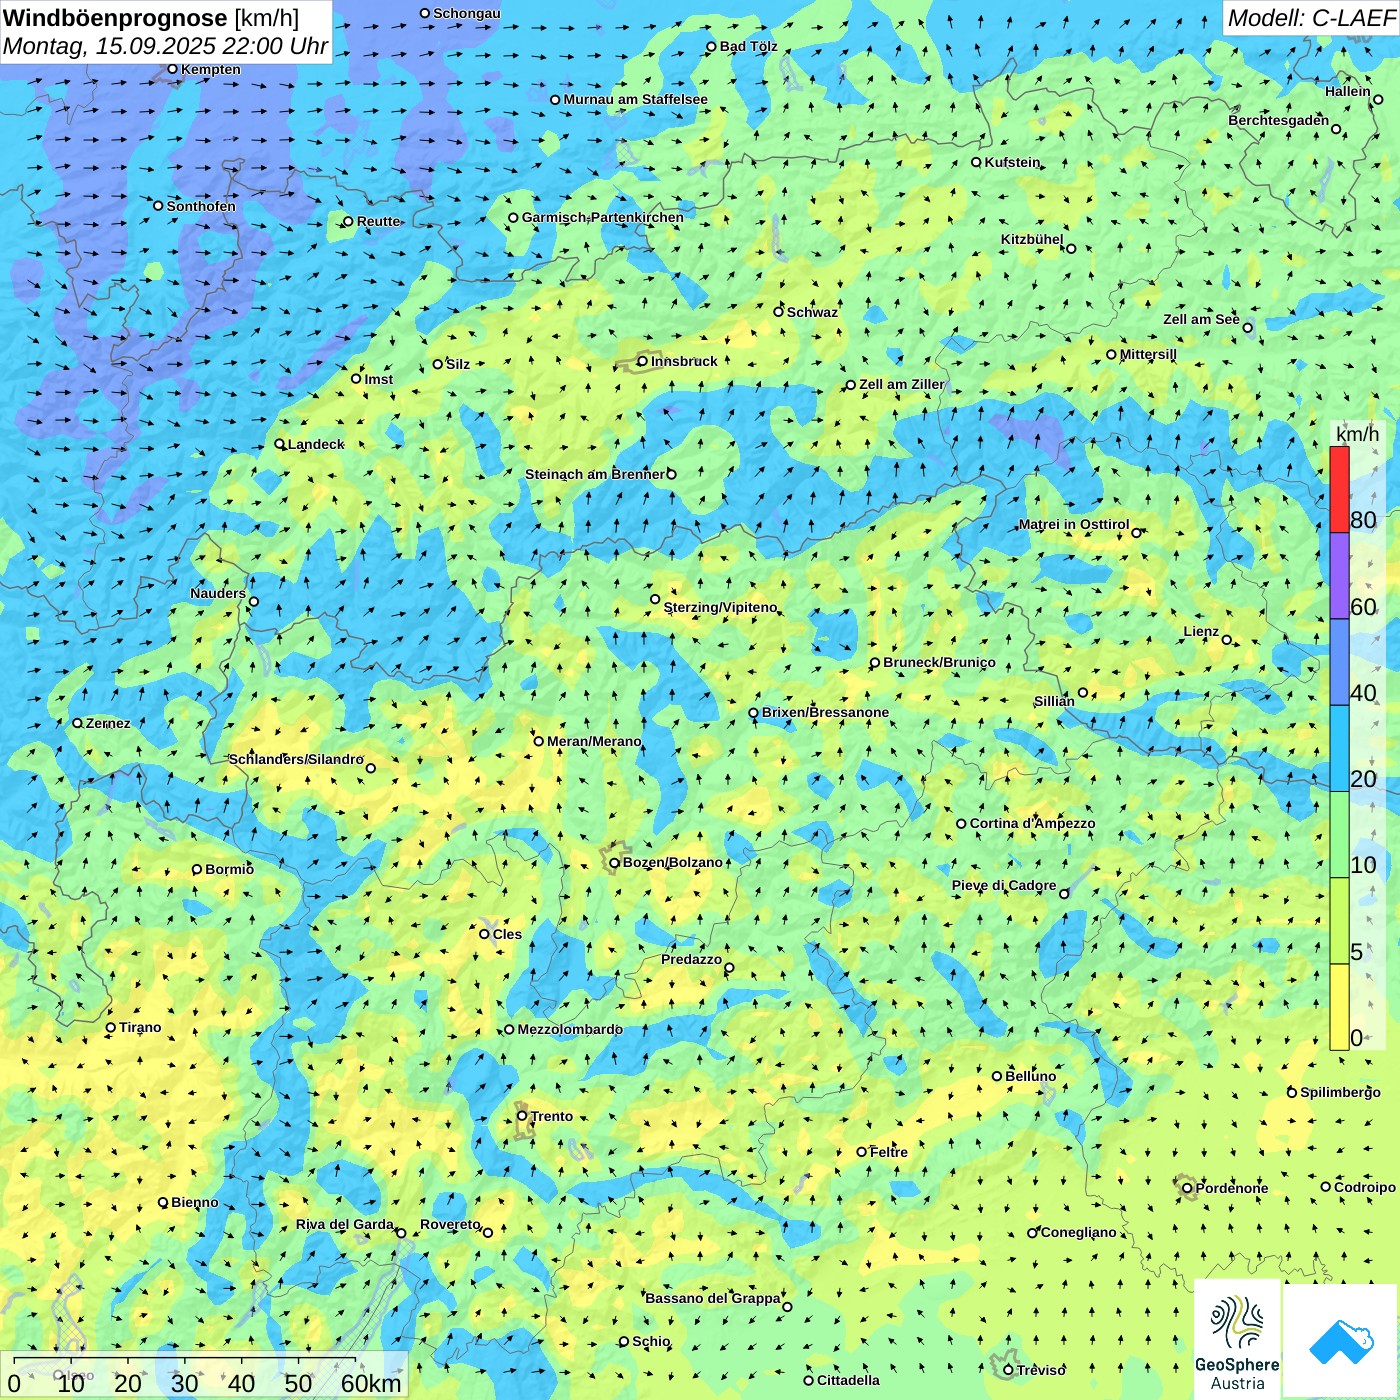Click the Spilimbergo label
Viewport: 1400px width, 1400px height.
point(1340,1092)
